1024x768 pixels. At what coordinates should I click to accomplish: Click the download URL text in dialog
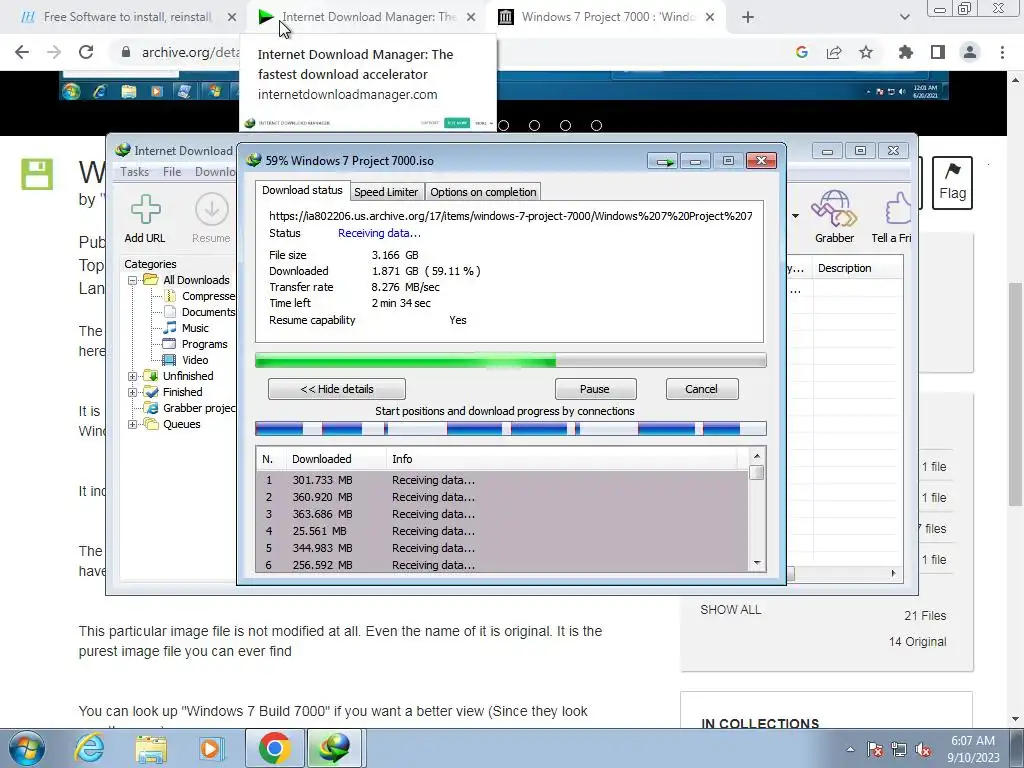pyautogui.click(x=510, y=216)
